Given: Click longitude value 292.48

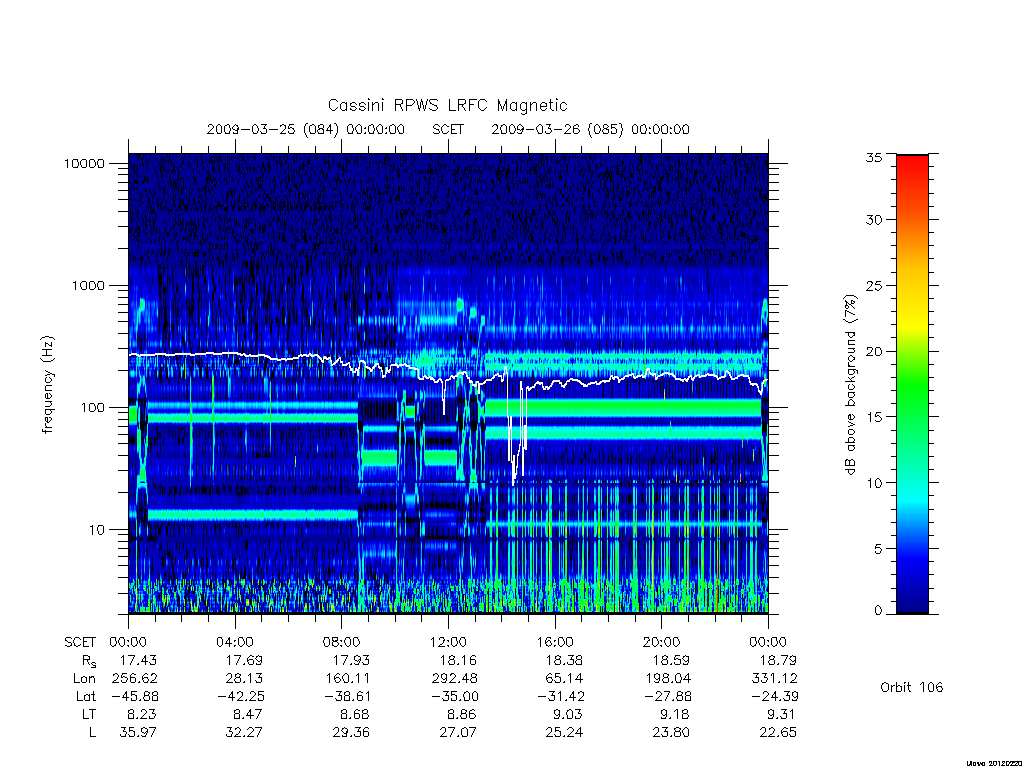Looking at the screenshot, I should [455, 679].
